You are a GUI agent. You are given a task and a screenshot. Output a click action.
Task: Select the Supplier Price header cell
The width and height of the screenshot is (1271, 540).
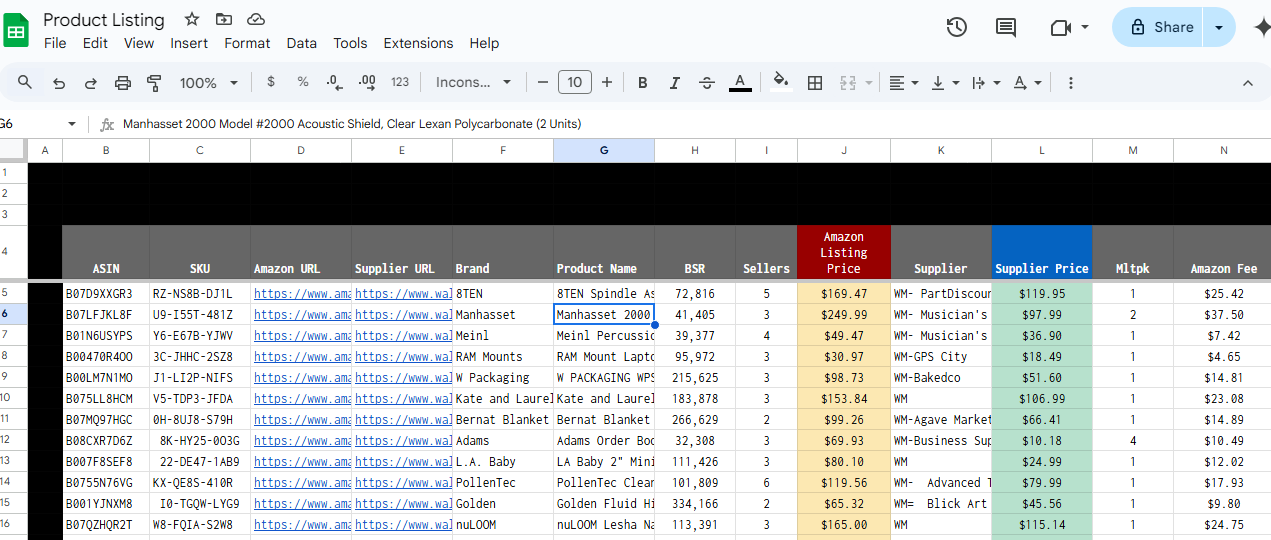tap(1042, 253)
